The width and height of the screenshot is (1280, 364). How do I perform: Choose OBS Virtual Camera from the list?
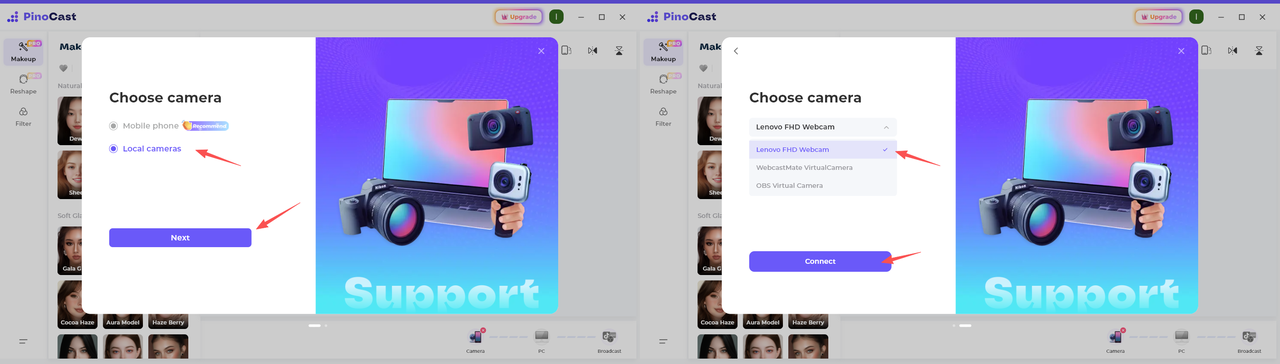point(823,185)
